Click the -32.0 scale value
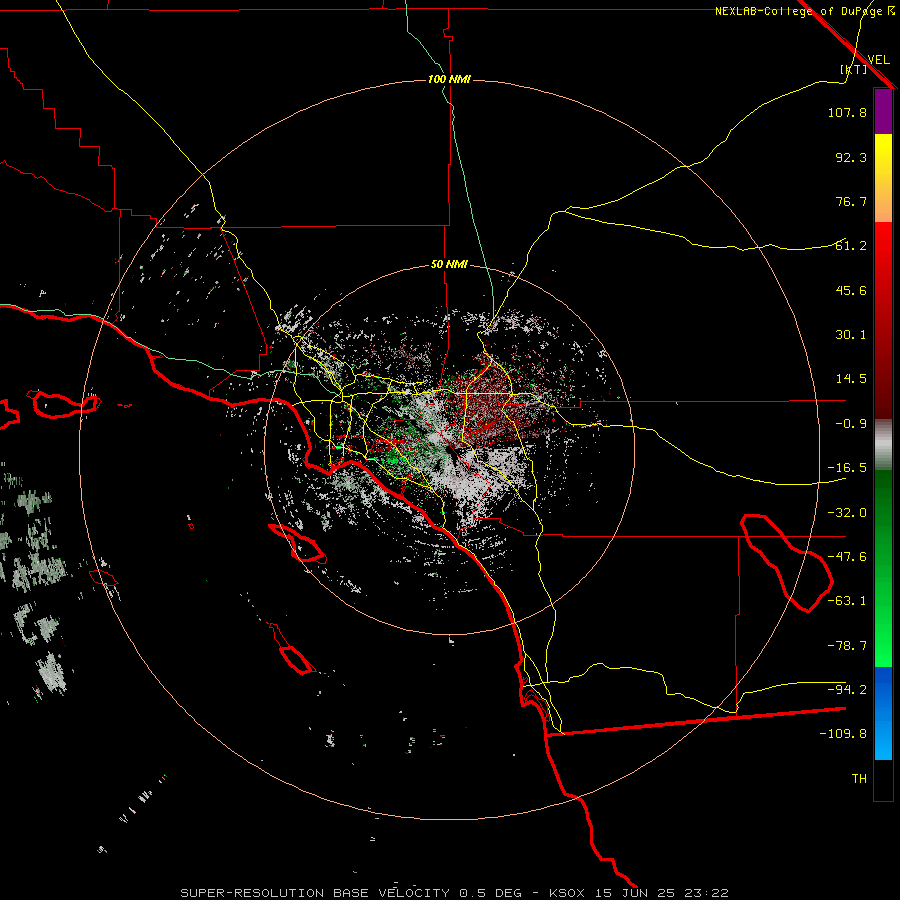The image size is (900, 900). 847,513
